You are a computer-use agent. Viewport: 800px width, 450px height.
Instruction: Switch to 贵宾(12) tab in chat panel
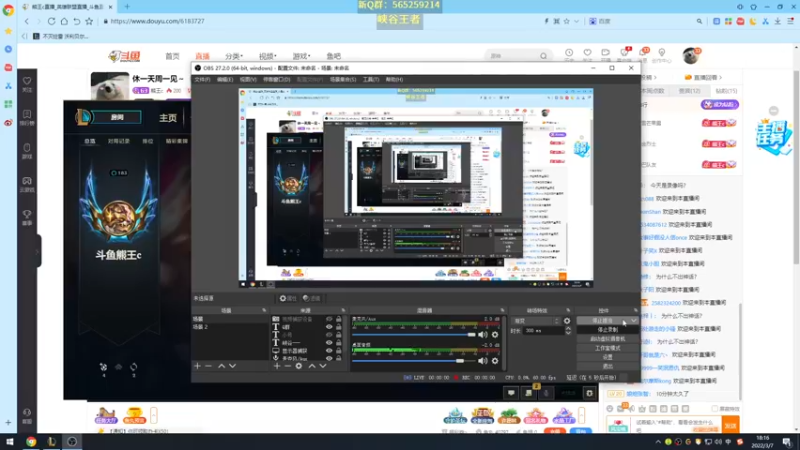point(689,91)
